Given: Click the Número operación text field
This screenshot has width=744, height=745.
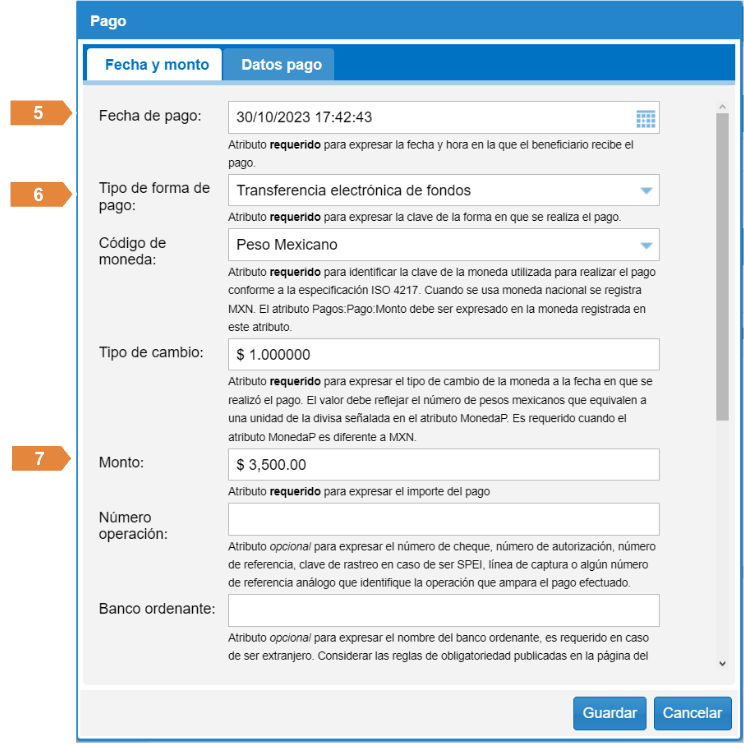Looking at the screenshot, I should point(443,519).
